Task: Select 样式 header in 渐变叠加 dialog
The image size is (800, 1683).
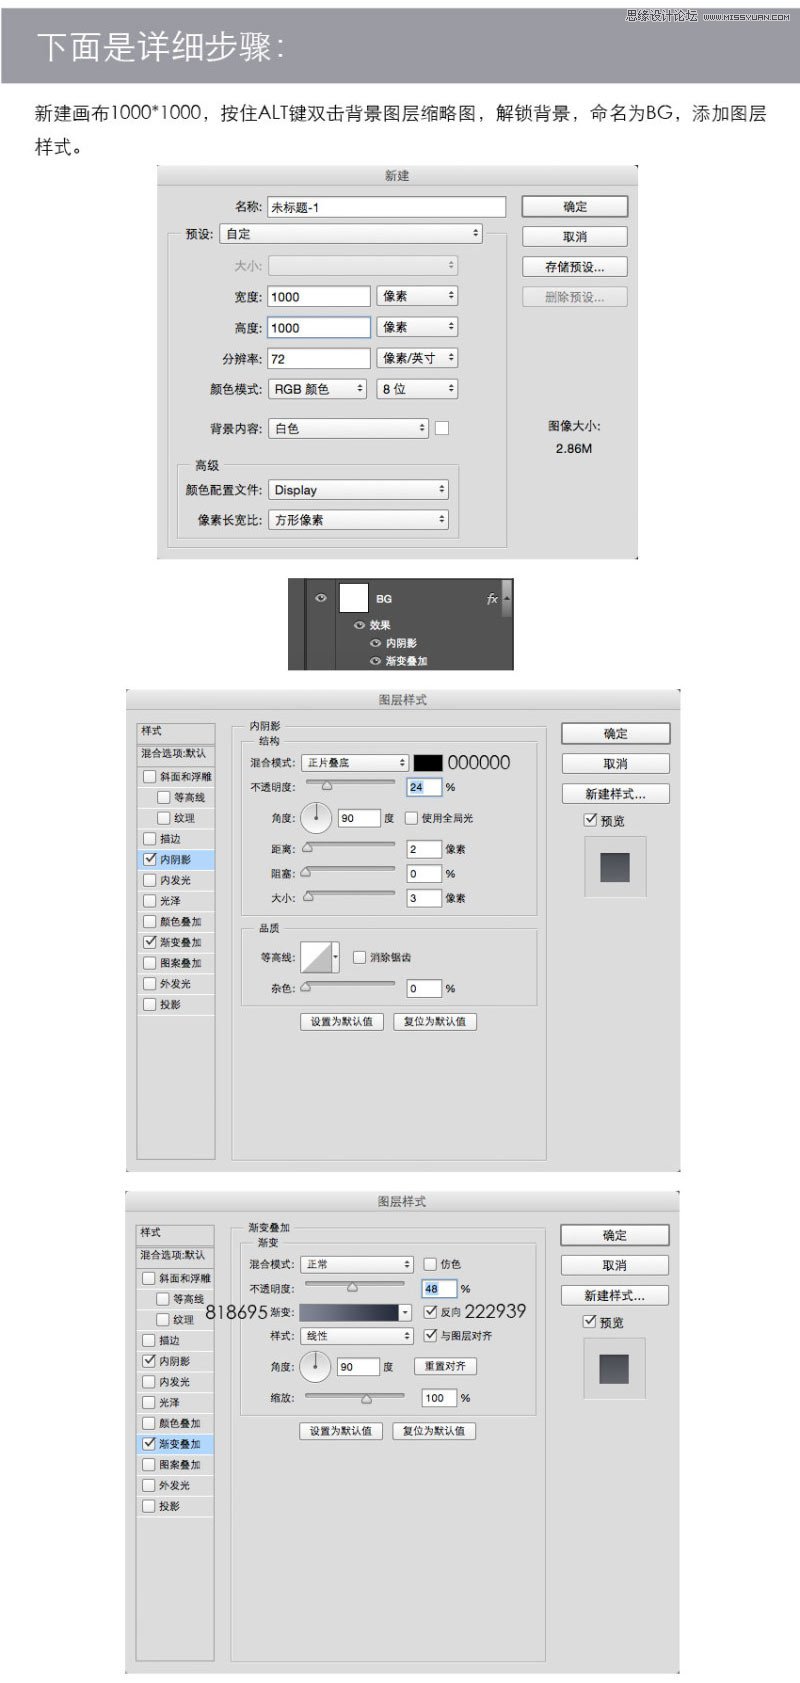Action: [x=175, y=1233]
